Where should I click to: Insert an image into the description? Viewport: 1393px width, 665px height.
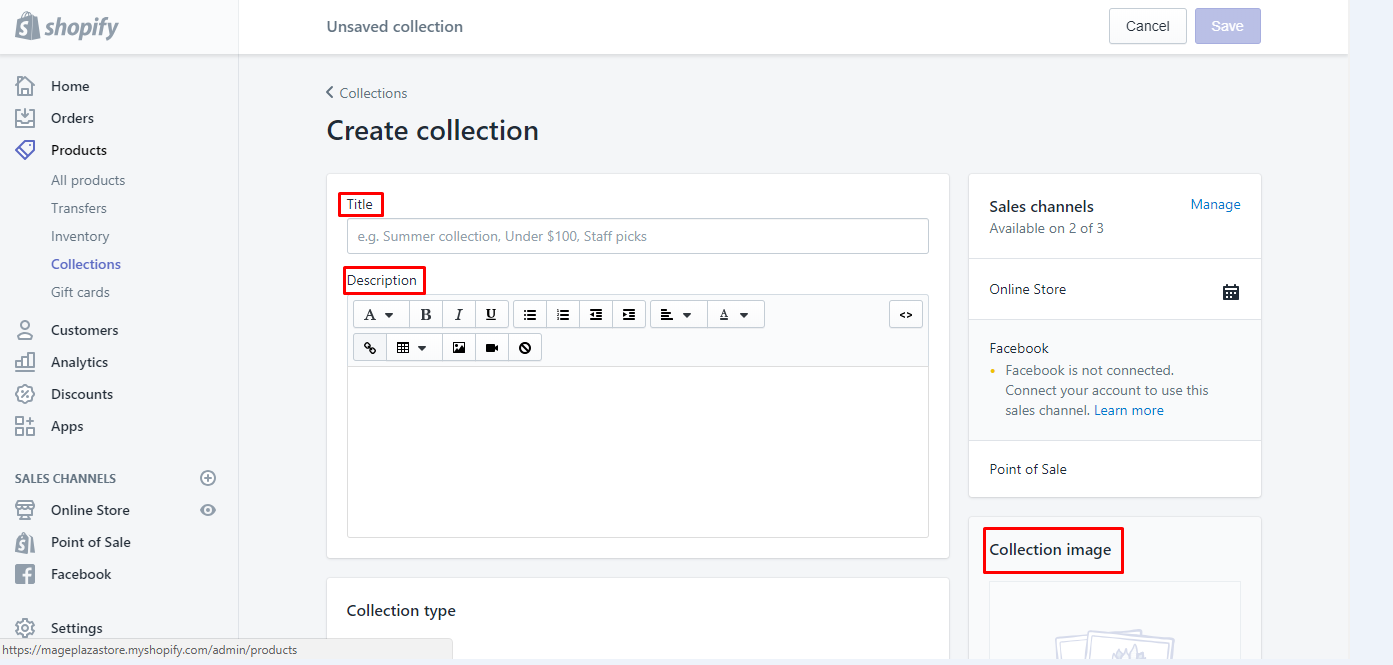pos(459,347)
